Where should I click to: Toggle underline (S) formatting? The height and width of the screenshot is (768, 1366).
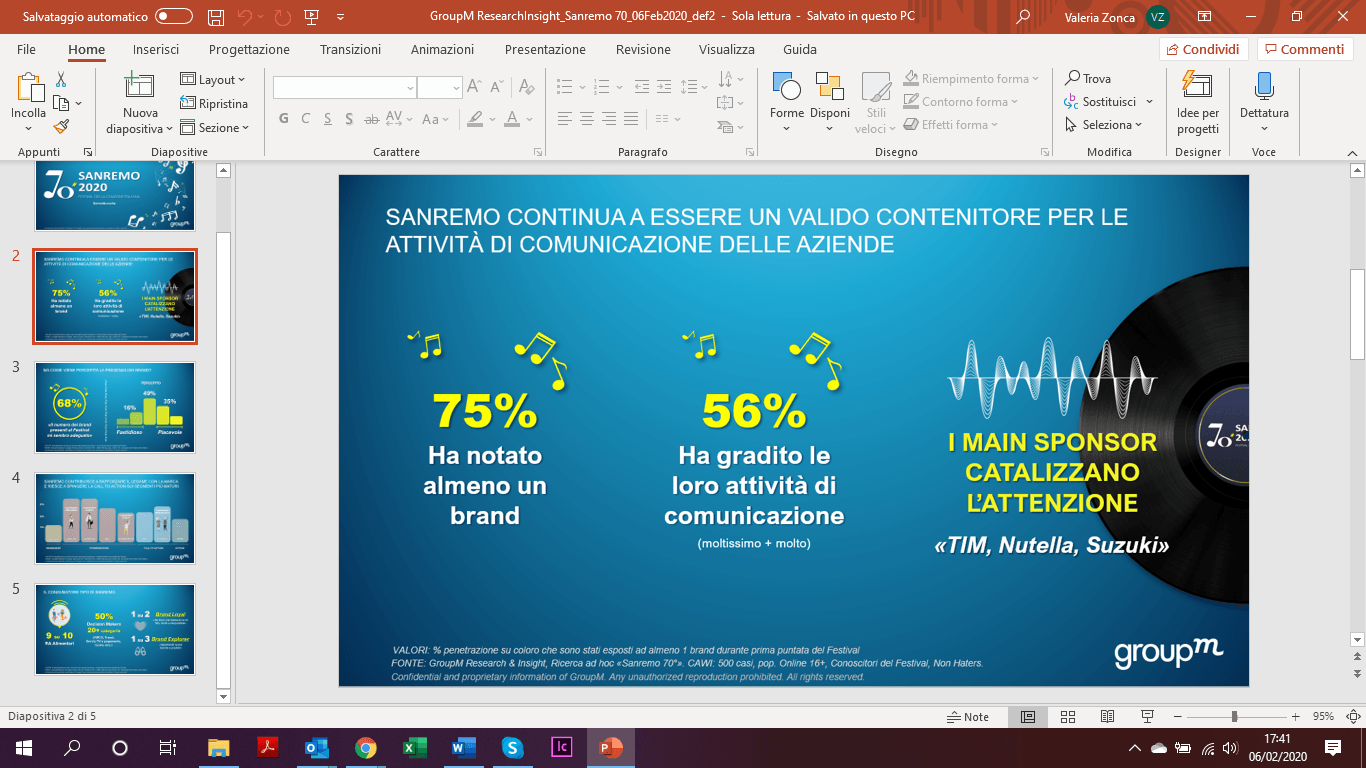(x=329, y=119)
